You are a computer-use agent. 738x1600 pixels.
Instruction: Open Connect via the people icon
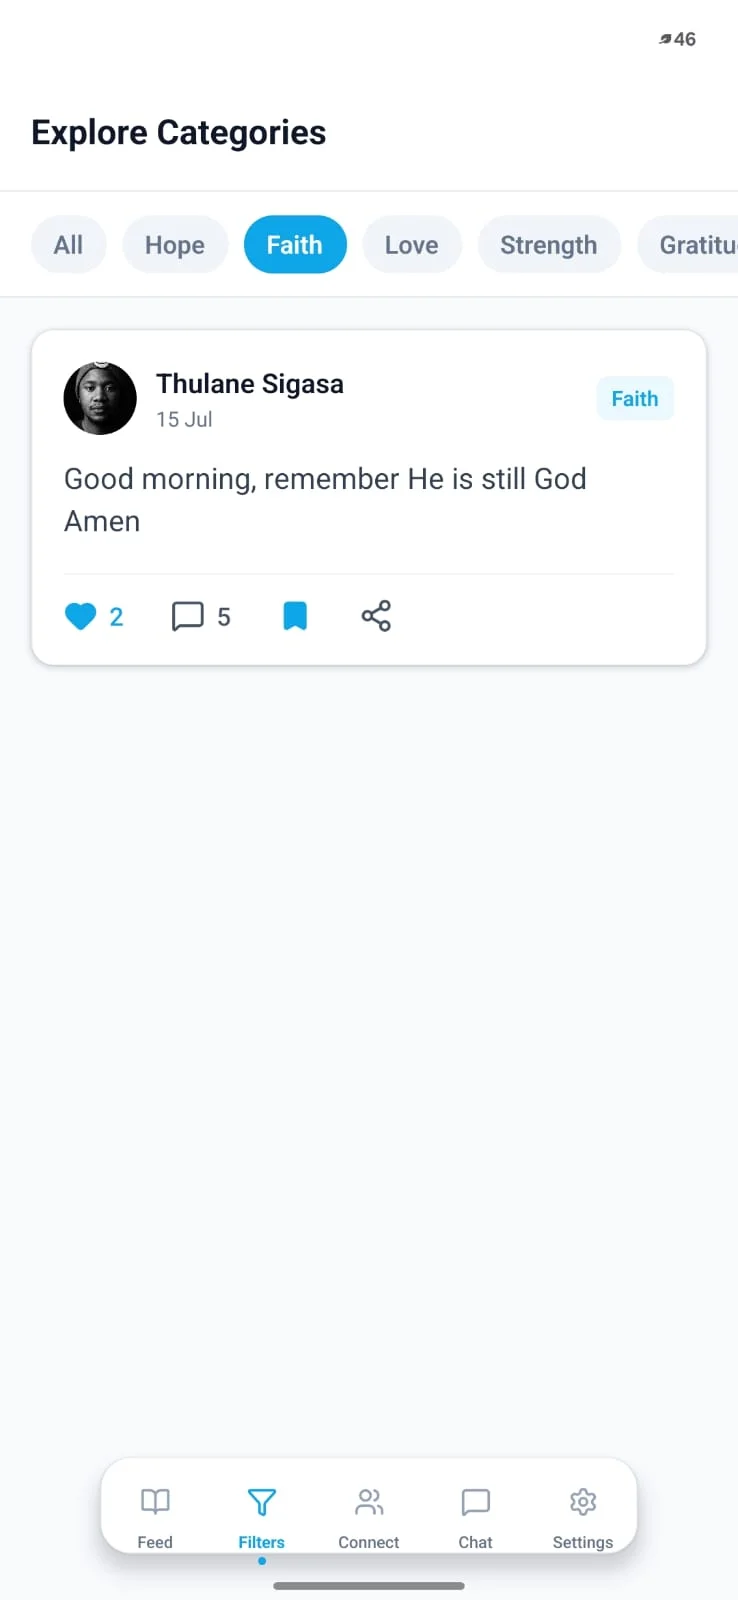tap(369, 1501)
